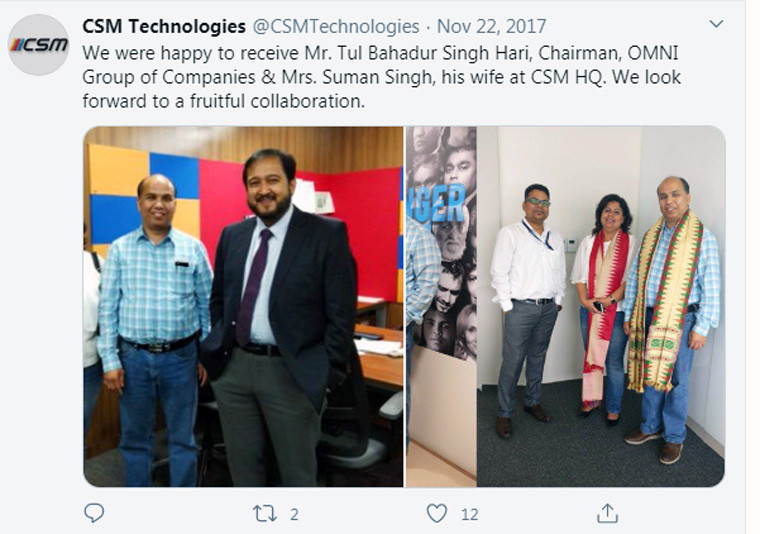This screenshot has height=534, width=760.
Task: Open left photo of two men in office
Action: (x=243, y=307)
